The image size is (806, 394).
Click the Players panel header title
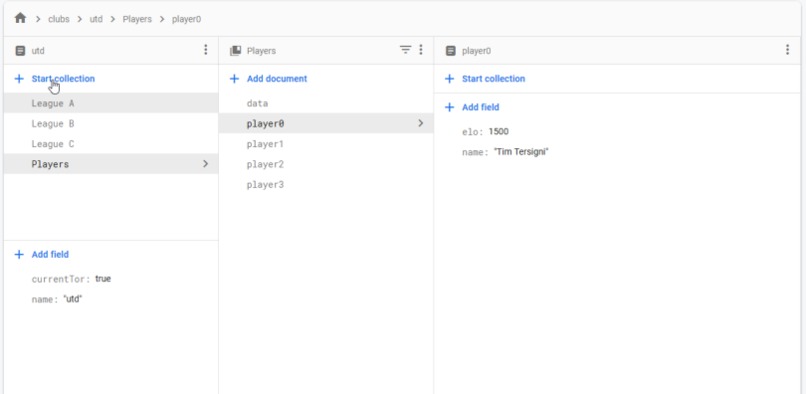pos(261,50)
